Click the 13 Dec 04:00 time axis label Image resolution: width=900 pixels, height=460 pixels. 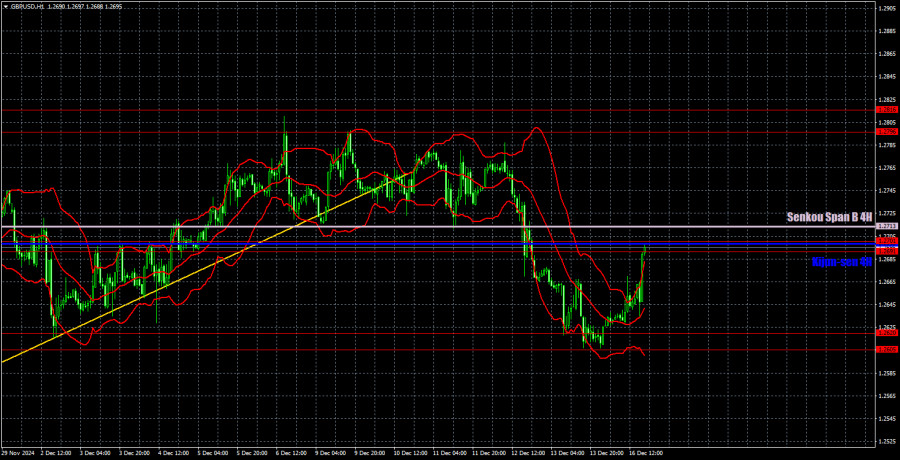(x=567, y=454)
